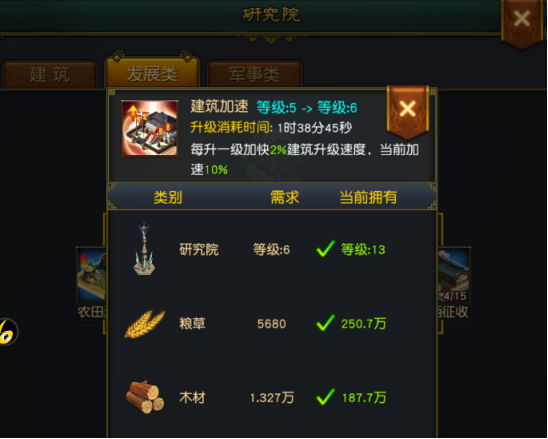The image size is (548, 439).
Task: Close the 研究院 window
Action: pyautogui.click(x=522, y=21)
